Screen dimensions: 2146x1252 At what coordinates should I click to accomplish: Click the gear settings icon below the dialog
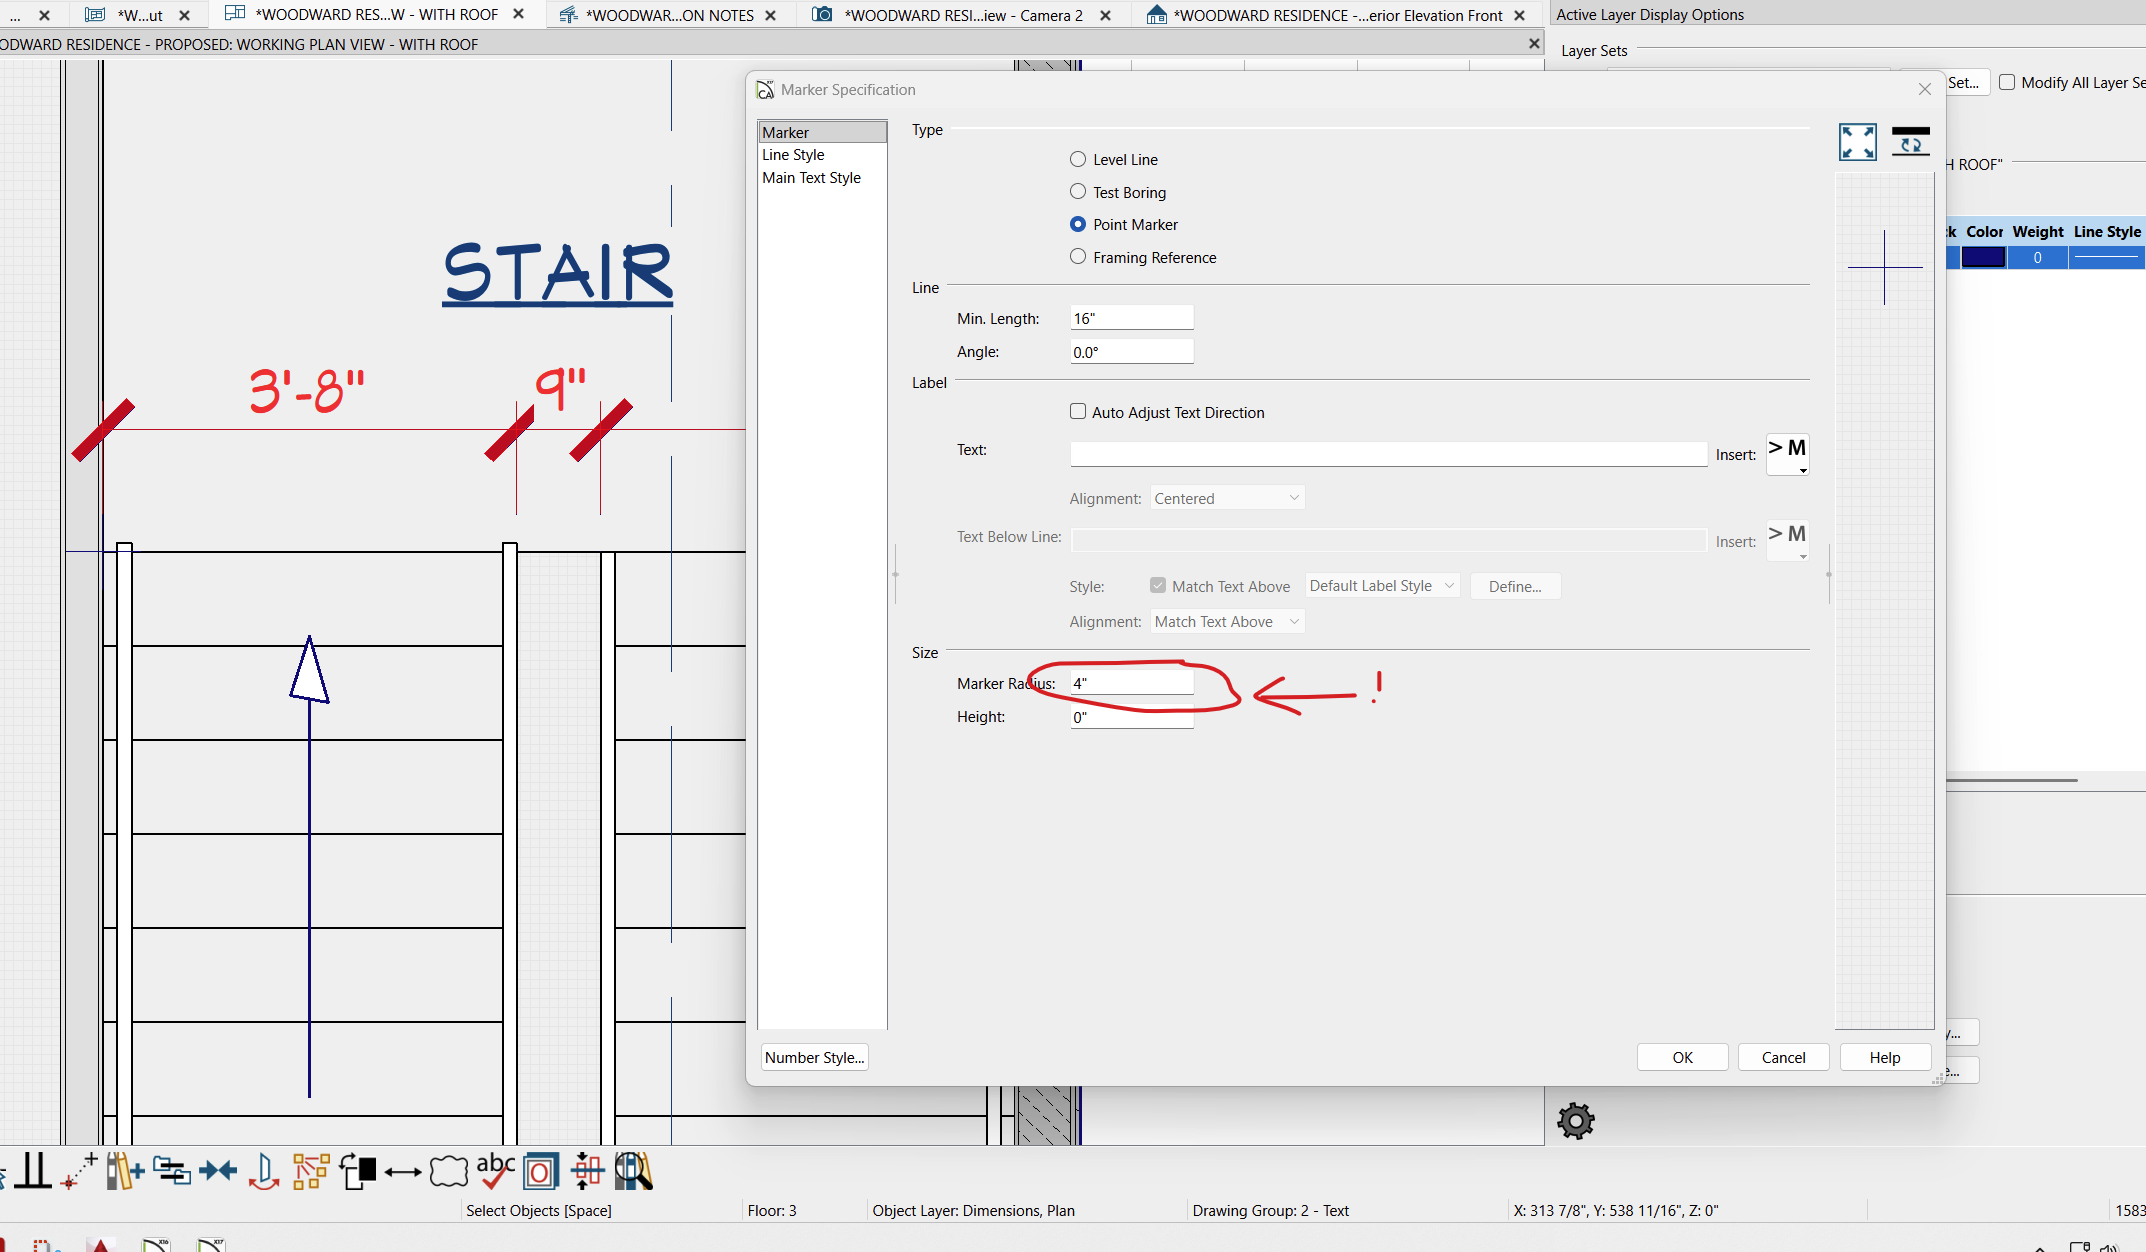(1575, 1121)
